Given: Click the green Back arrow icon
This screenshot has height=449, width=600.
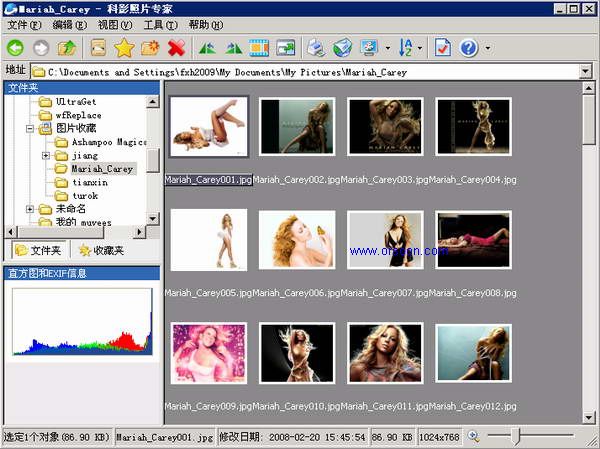Looking at the screenshot, I should (x=15, y=47).
